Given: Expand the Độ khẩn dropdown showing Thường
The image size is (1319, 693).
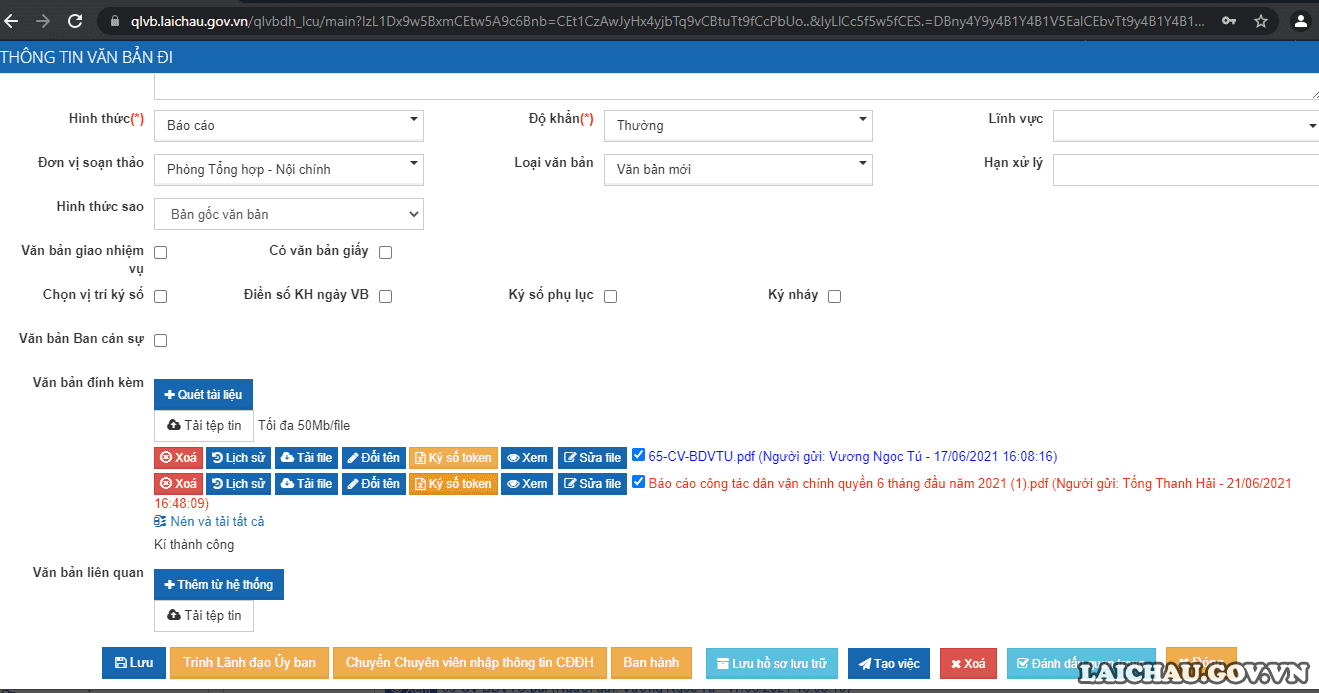Looking at the screenshot, I should click(738, 125).
